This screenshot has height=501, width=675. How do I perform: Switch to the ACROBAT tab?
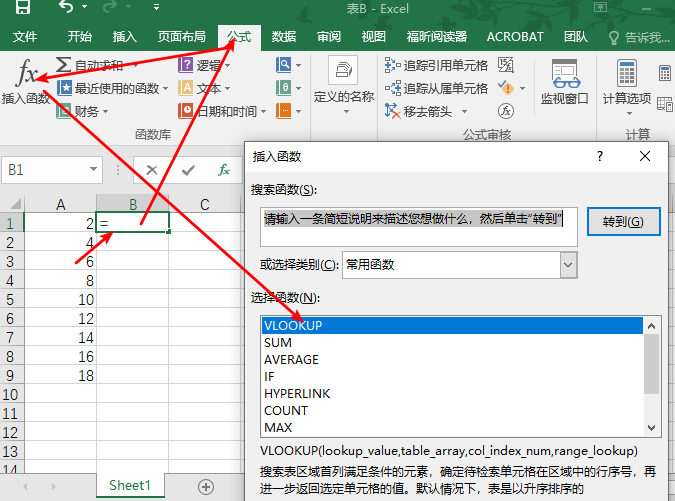pos(515,37)
